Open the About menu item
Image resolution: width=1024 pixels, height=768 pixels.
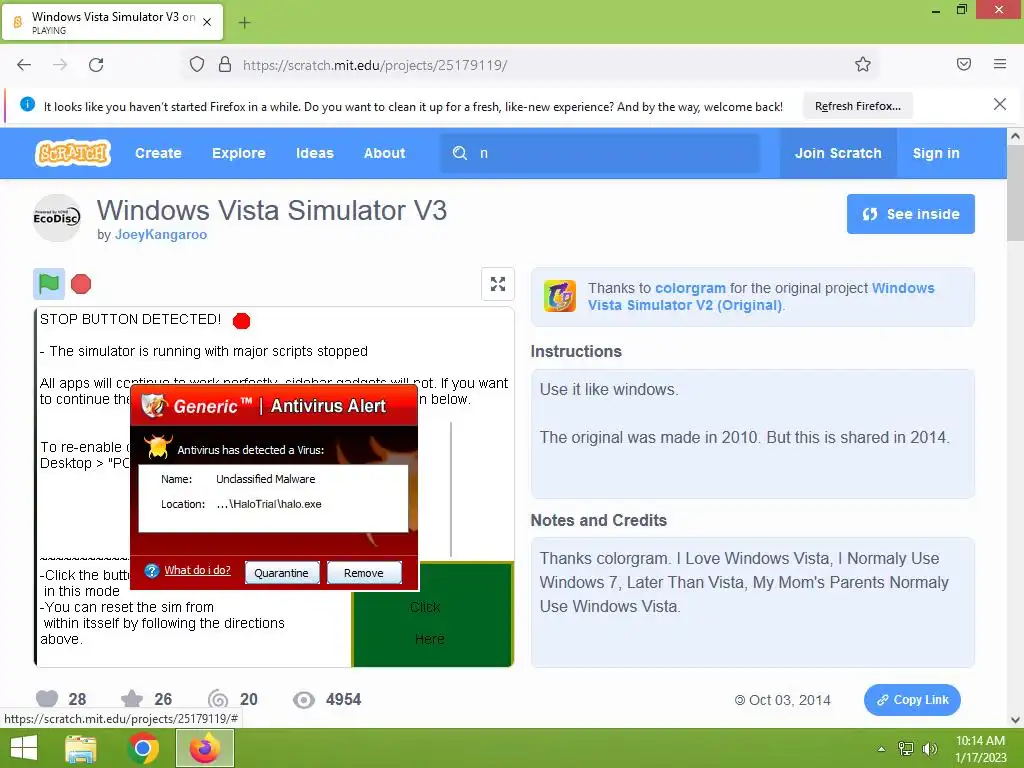click(385, 153)
